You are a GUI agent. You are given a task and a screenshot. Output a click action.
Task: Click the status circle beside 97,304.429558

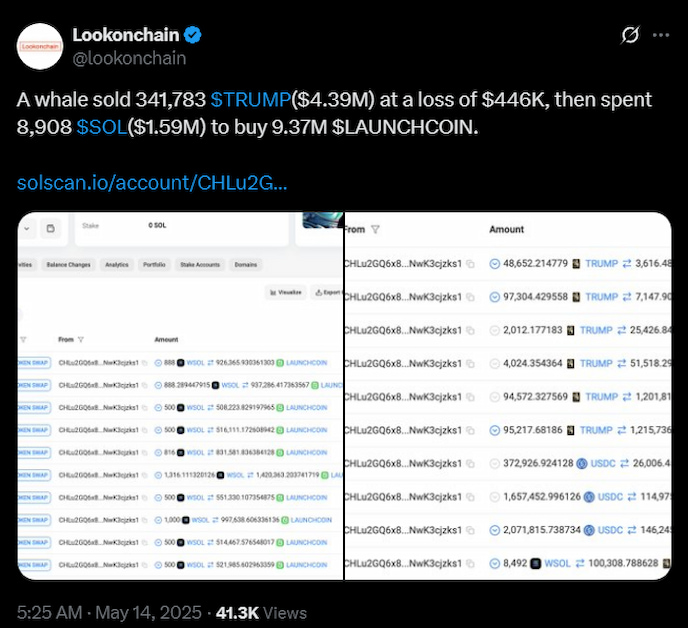click(494, 297)
